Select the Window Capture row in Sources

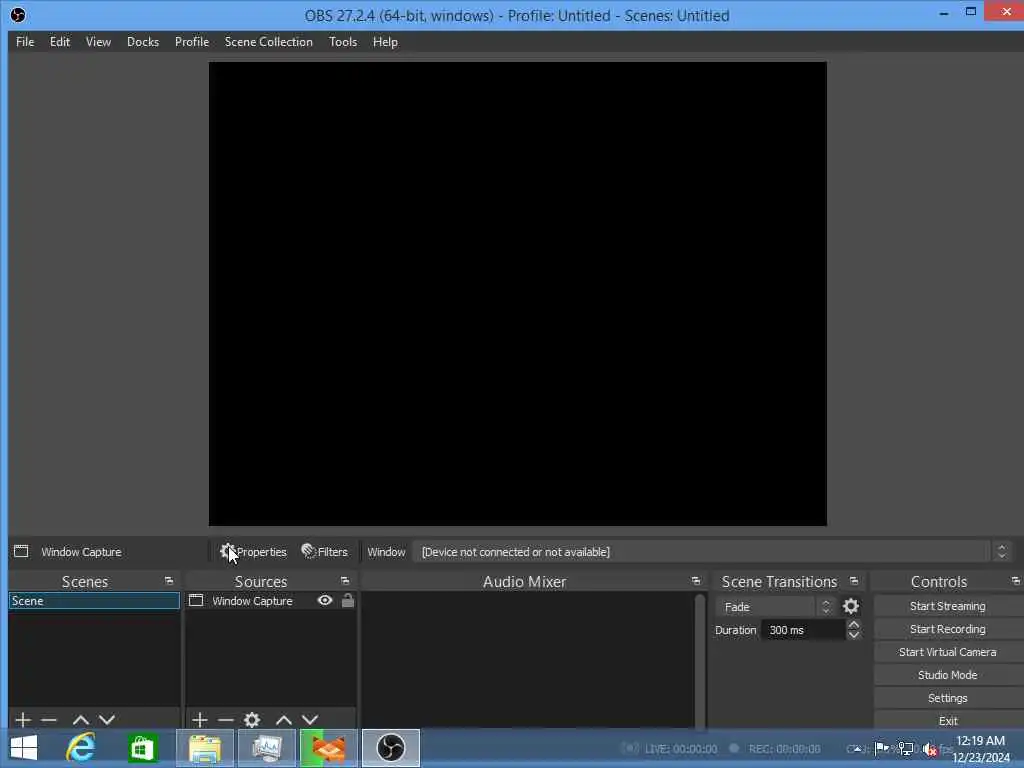tap(271, 601)
